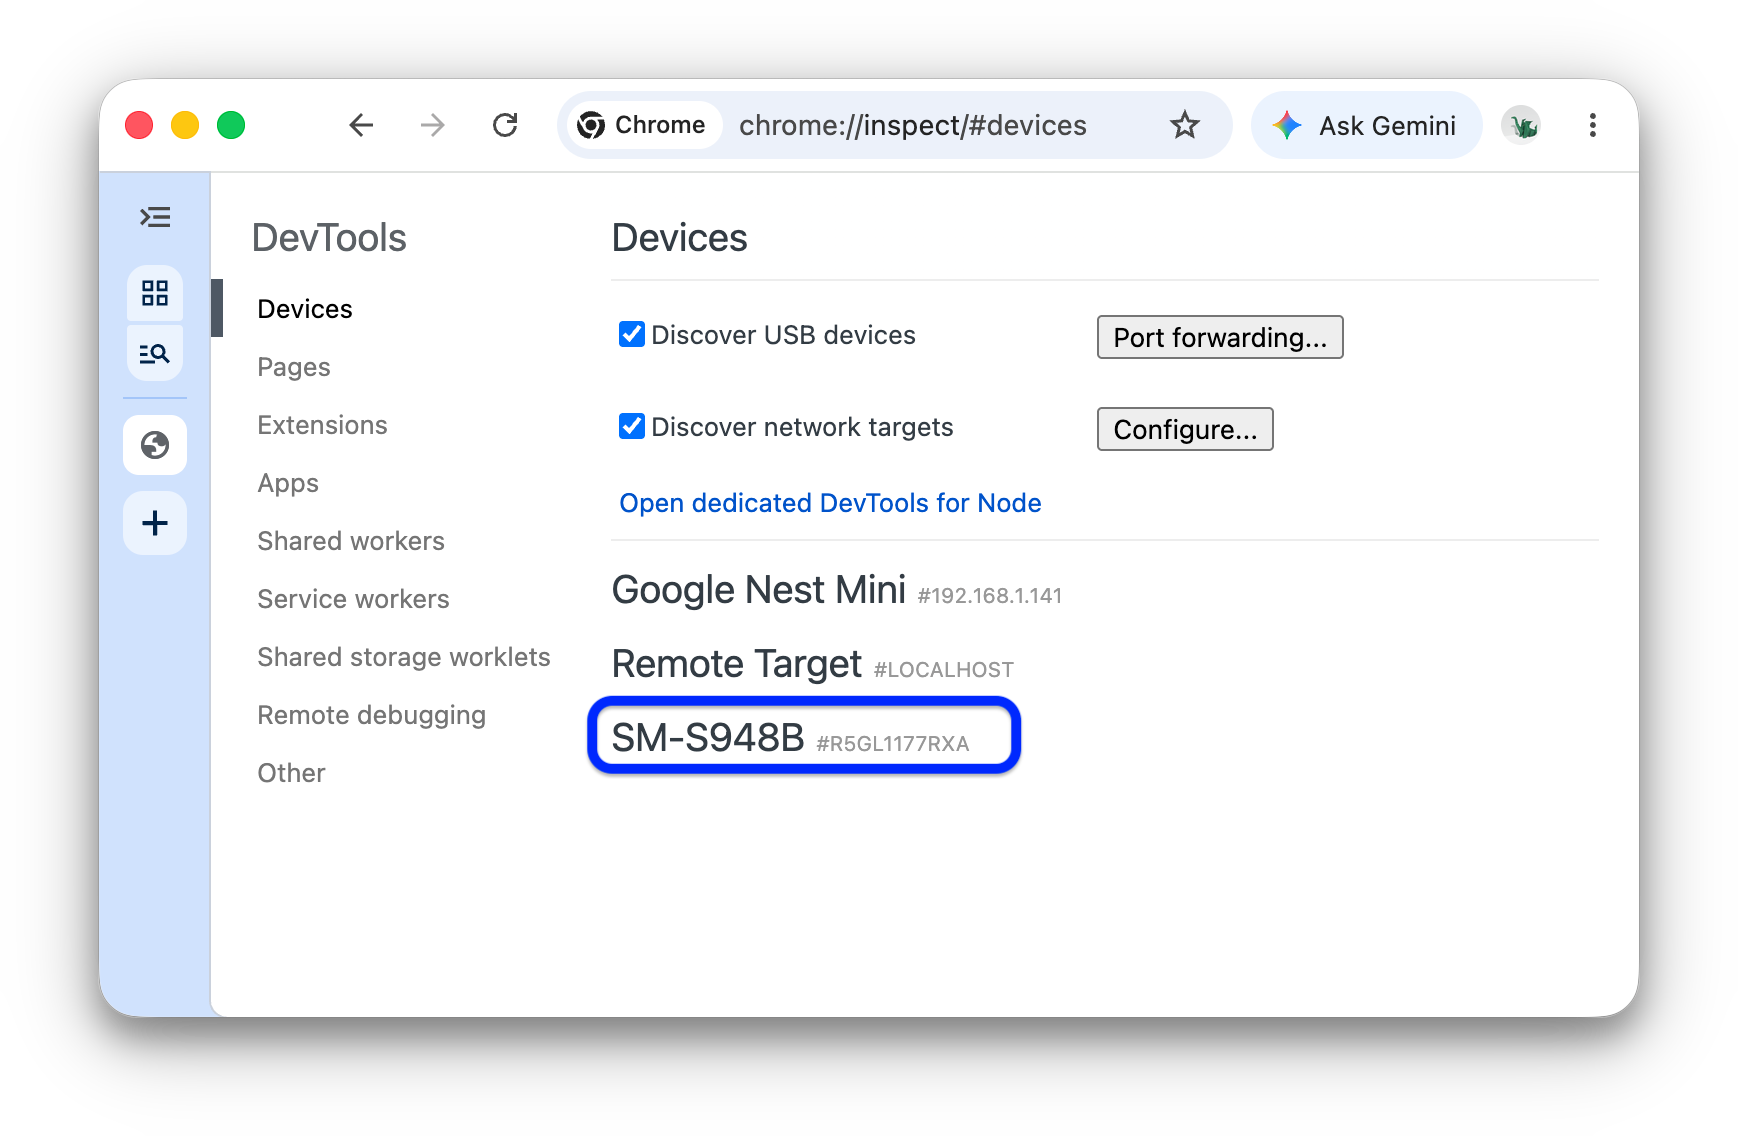Click the #R5GL1177RXA serial text

coord(893,744)
